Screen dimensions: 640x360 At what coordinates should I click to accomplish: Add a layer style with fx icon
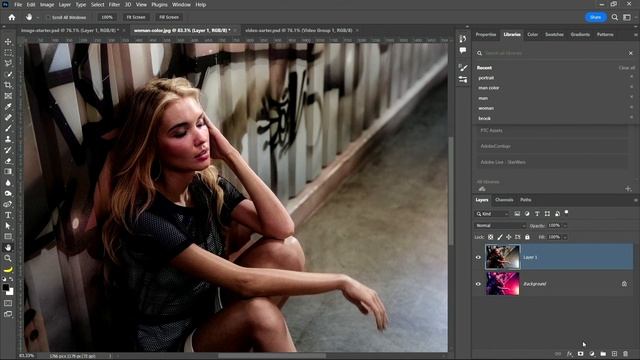(569, 354)
